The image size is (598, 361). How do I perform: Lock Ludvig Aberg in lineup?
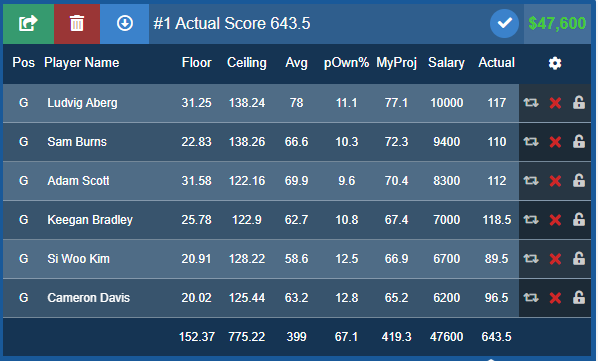pyautogui.click(x=579, y=102)
